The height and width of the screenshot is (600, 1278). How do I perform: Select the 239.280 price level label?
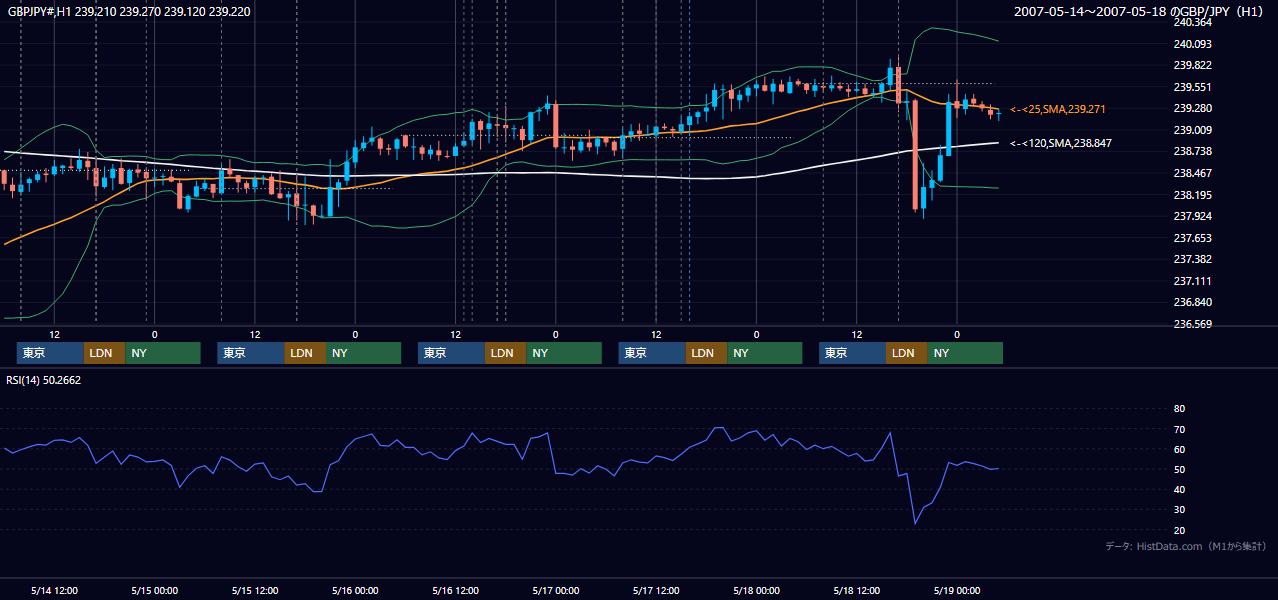1192,108
